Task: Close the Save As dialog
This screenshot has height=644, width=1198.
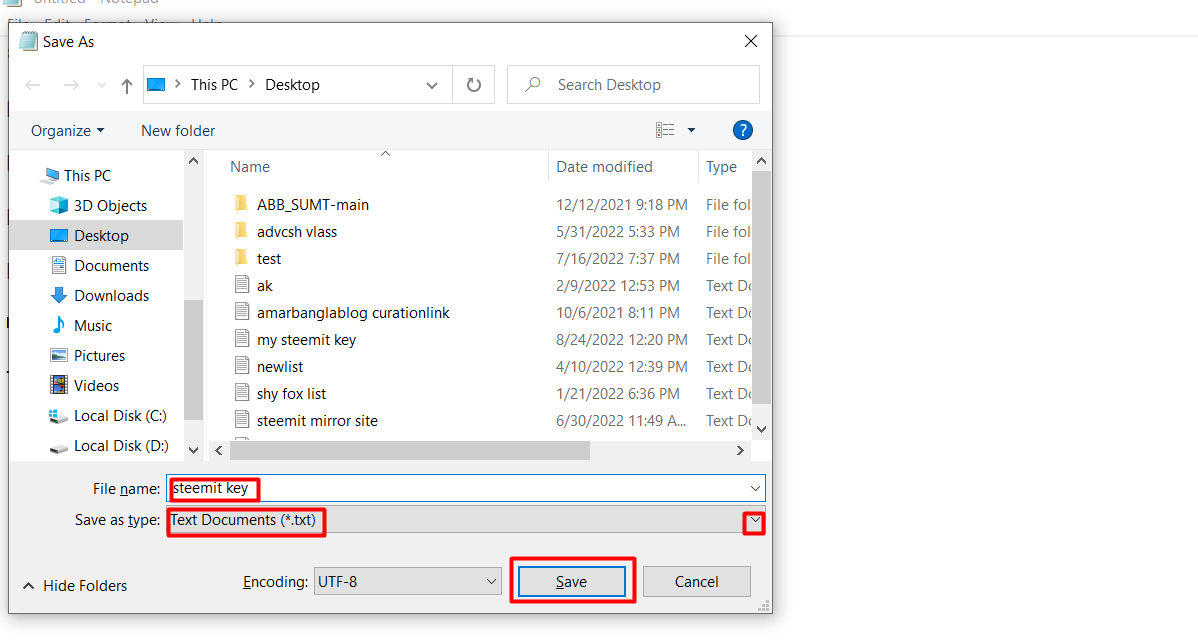Action: 751,41
